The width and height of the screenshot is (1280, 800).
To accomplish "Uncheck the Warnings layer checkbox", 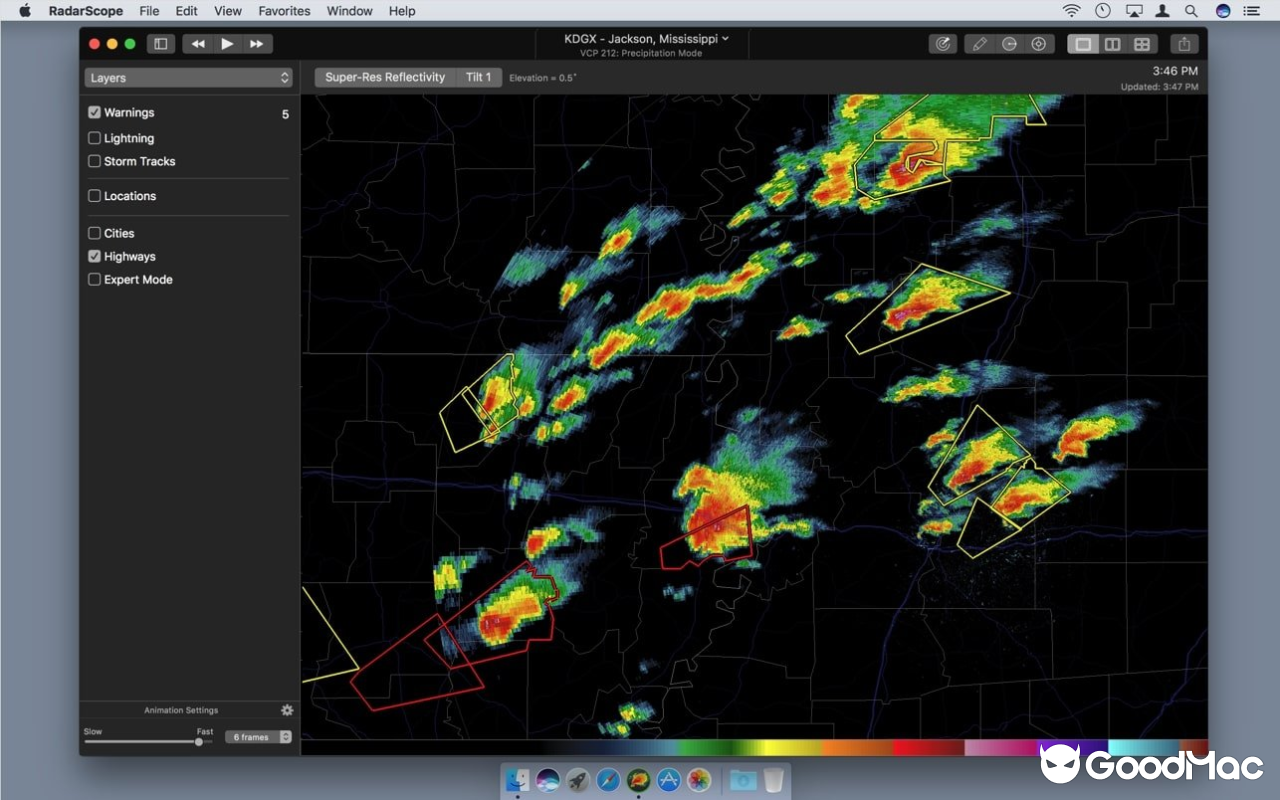I will 95,113.
